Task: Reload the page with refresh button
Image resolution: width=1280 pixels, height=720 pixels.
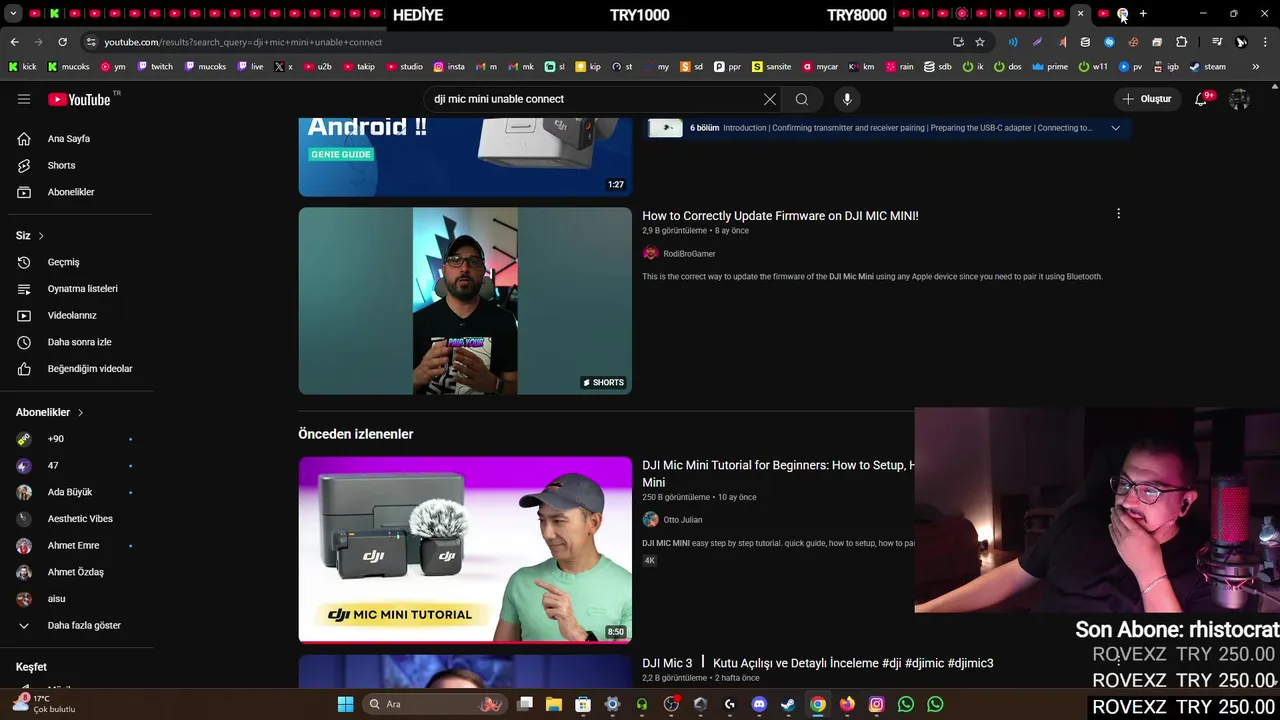Action: [62, 42]
